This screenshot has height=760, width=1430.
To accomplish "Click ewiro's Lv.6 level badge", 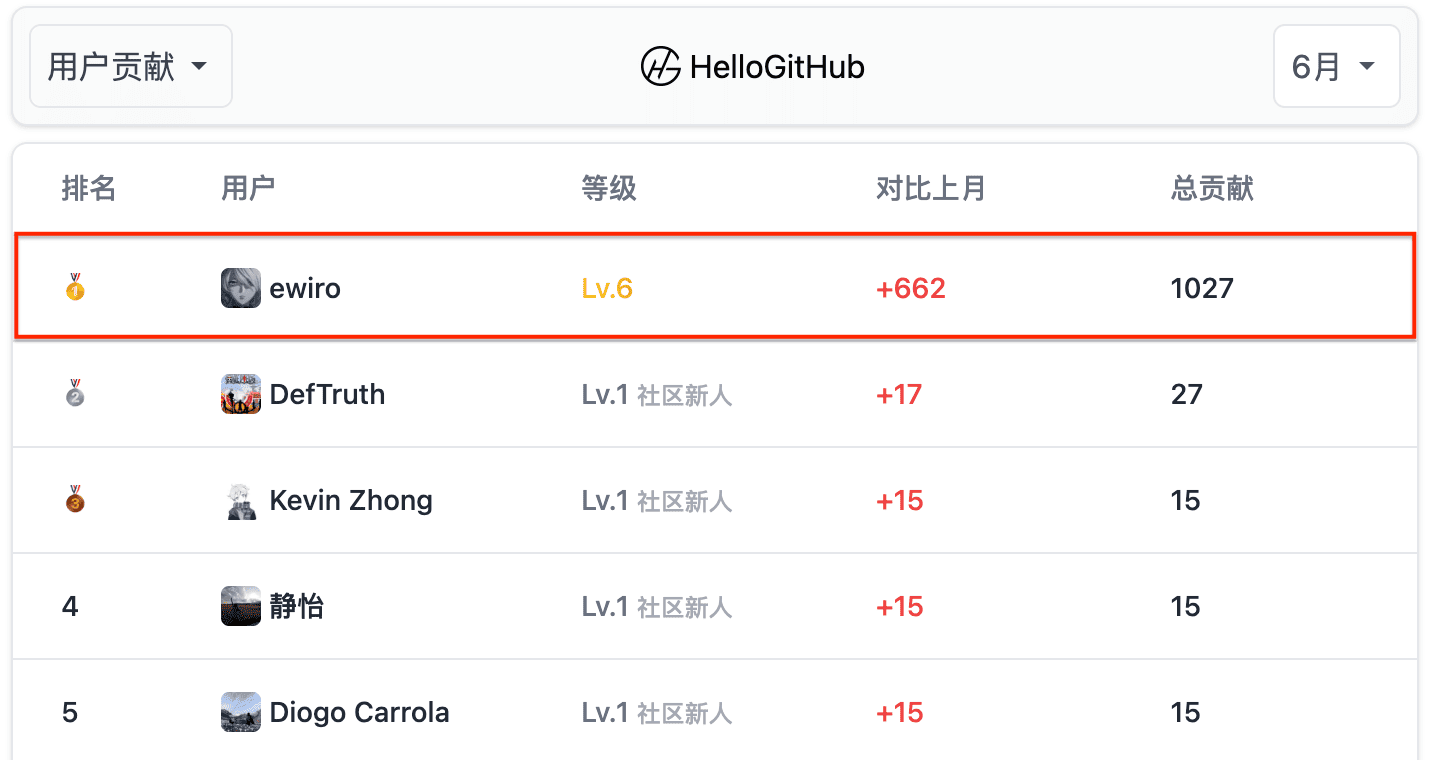I will coord(607,289).
